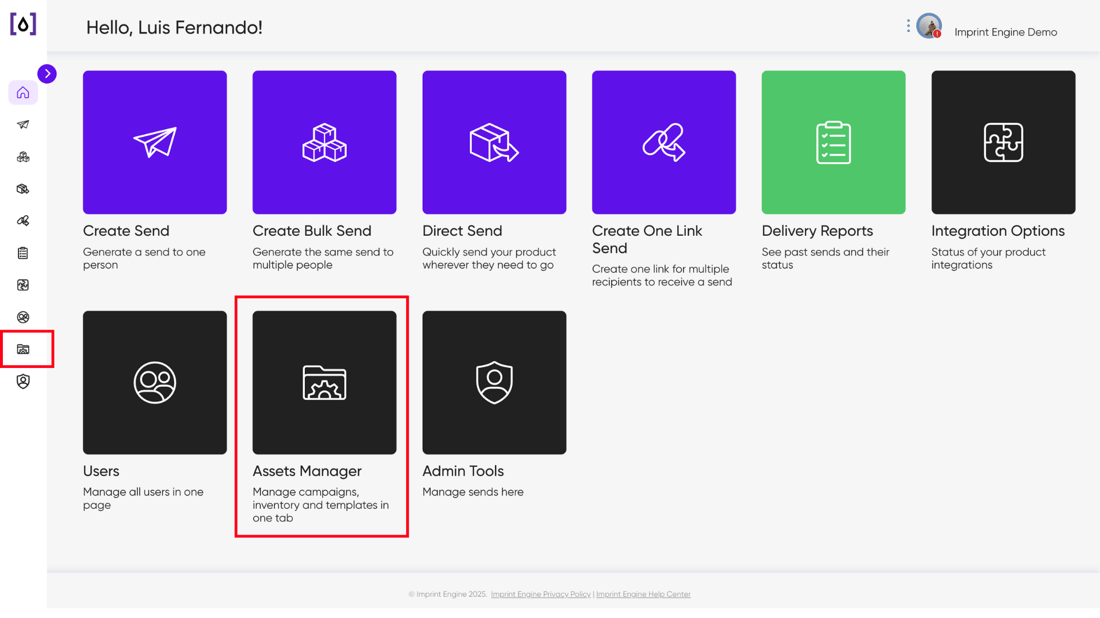
Task: Open the Imprint Engine Privacy Policy link
Action: (x=541, y=594)
